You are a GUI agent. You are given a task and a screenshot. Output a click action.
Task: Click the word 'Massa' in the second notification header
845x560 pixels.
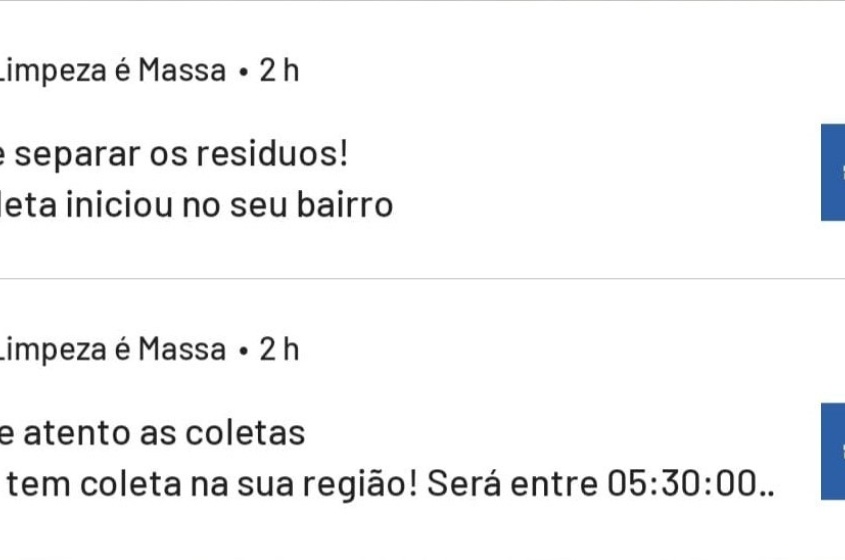point(182,350)
